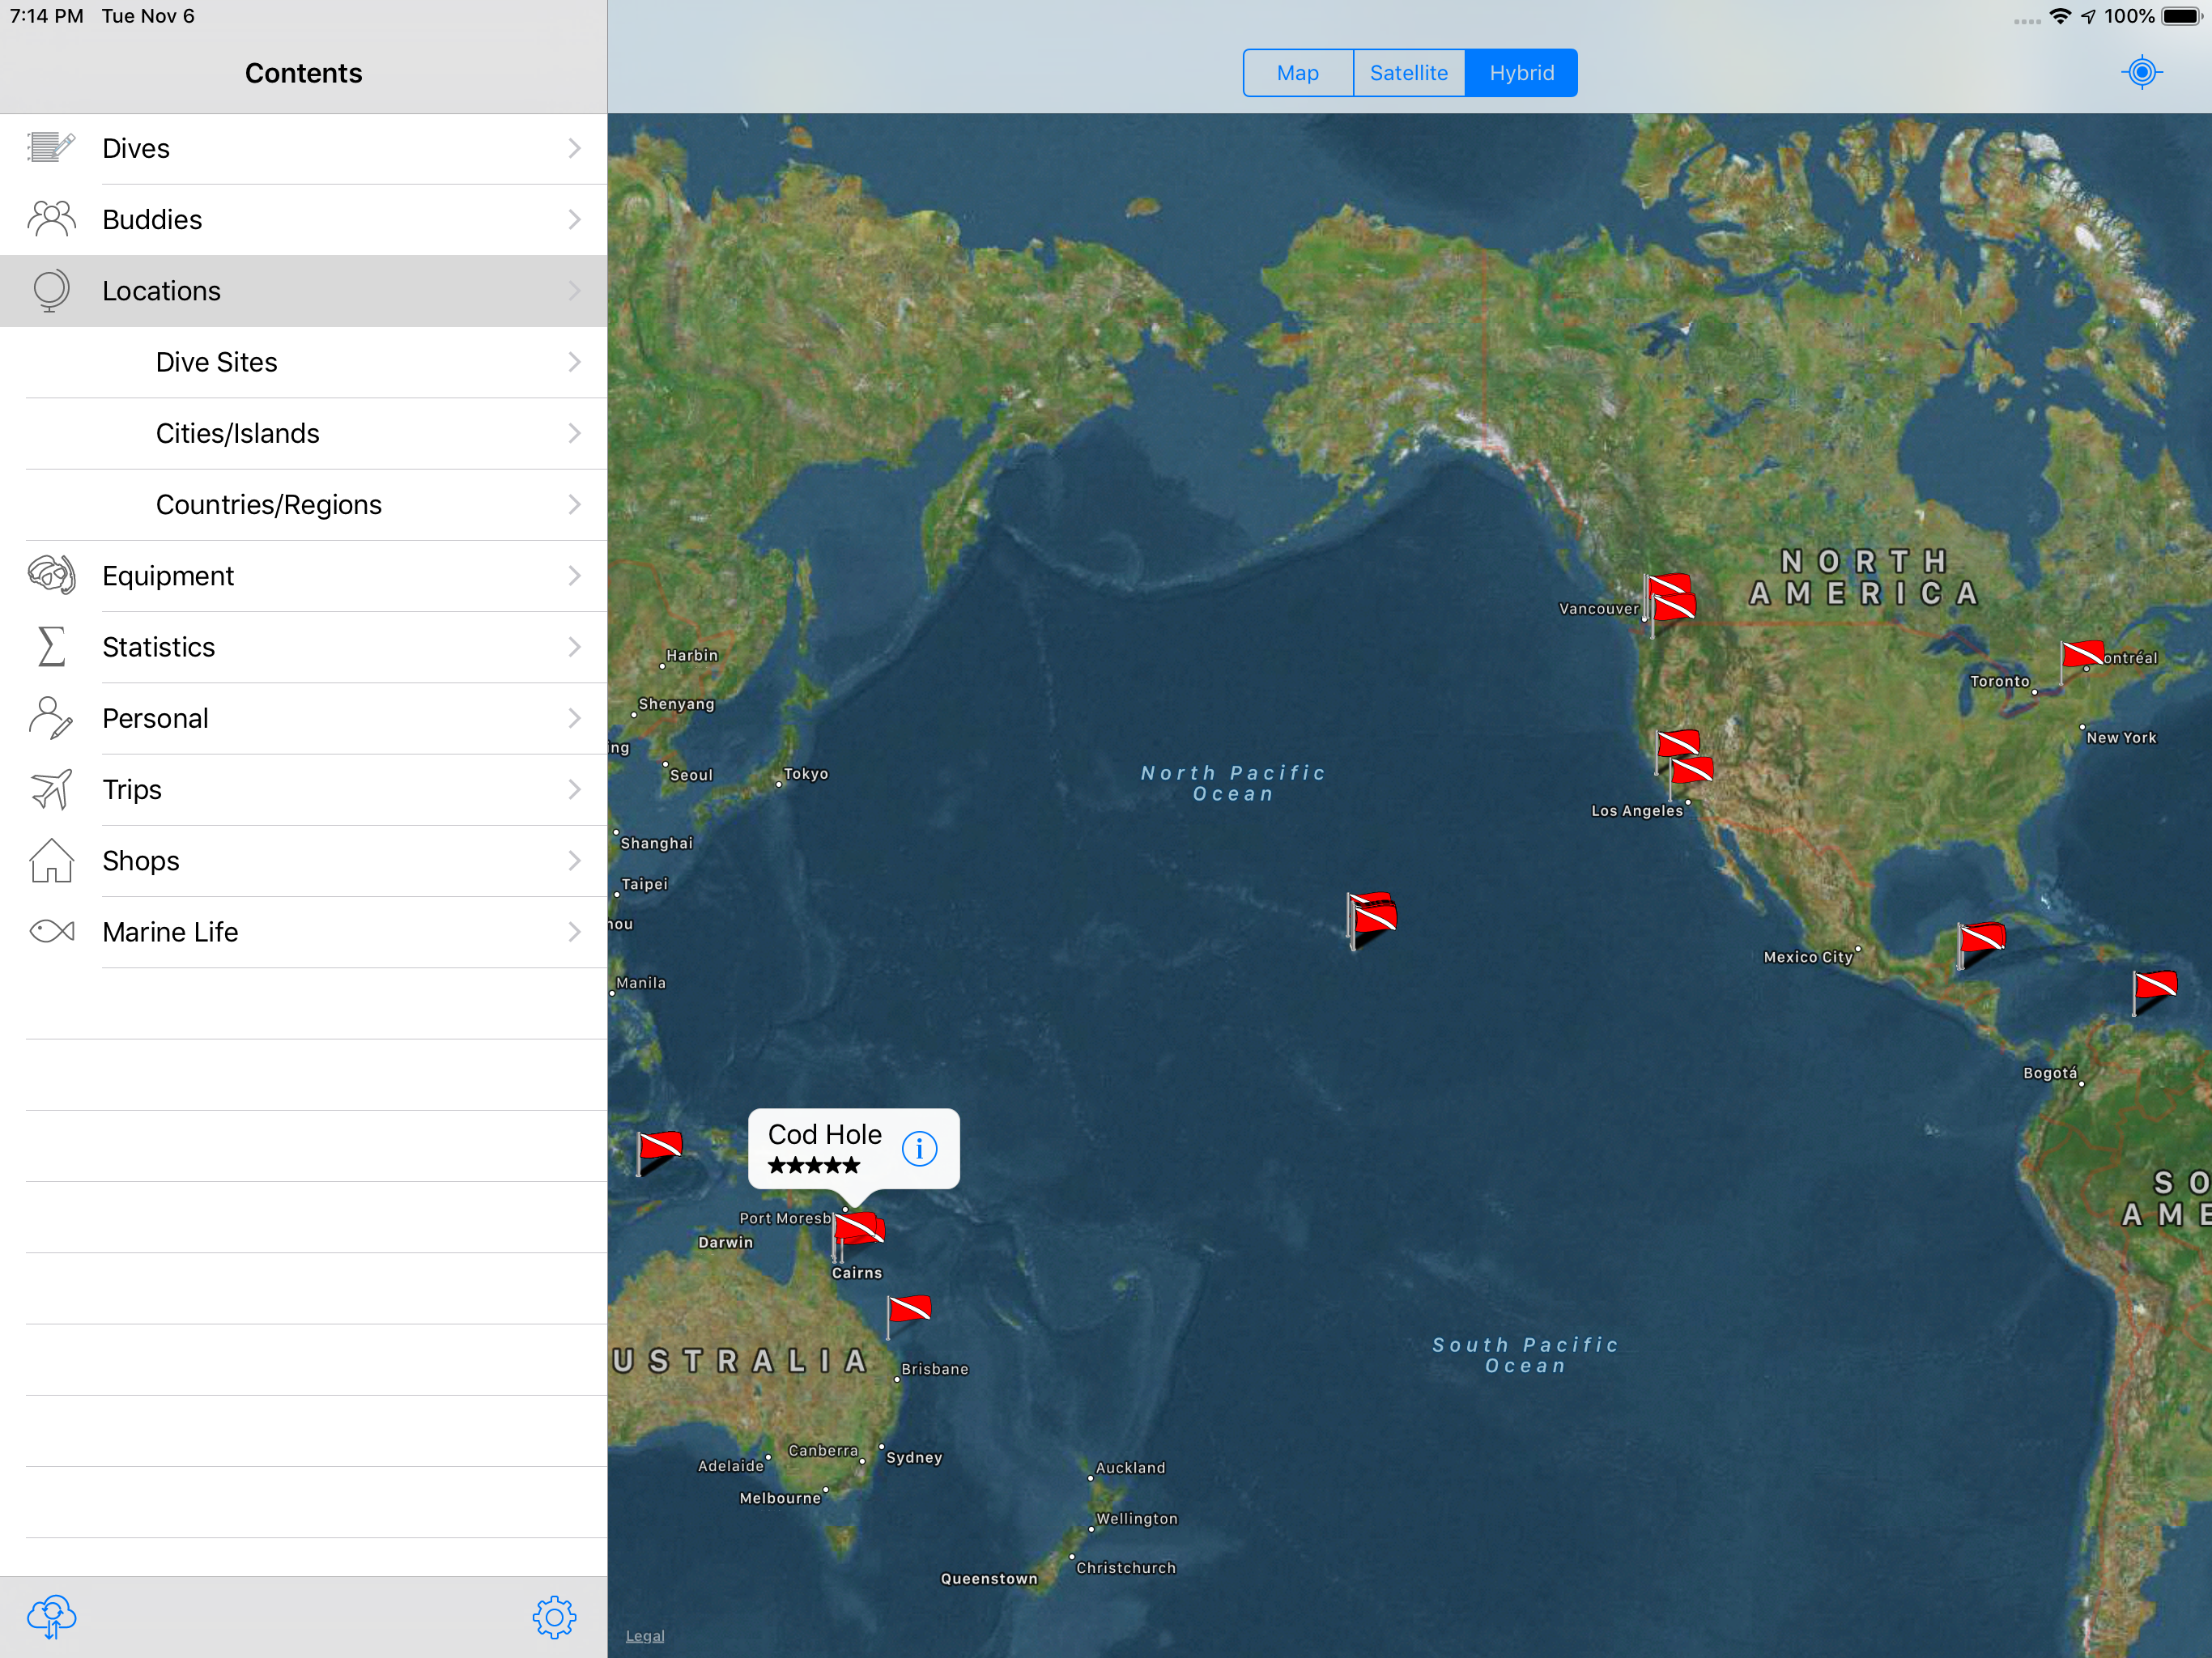2212x1658 pixels.
Task: Click the Legal link on map
Action: [x=644, y=1635]
